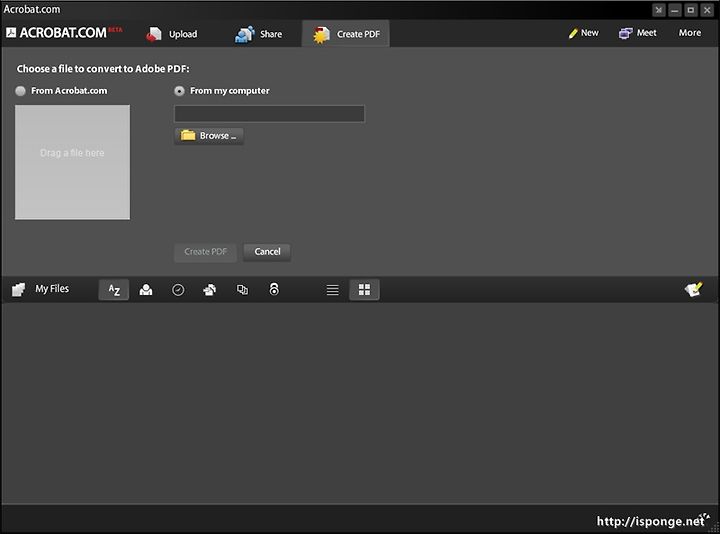Click the Drag a file here drop area
The image size is (720, 534).
[73, 162]
